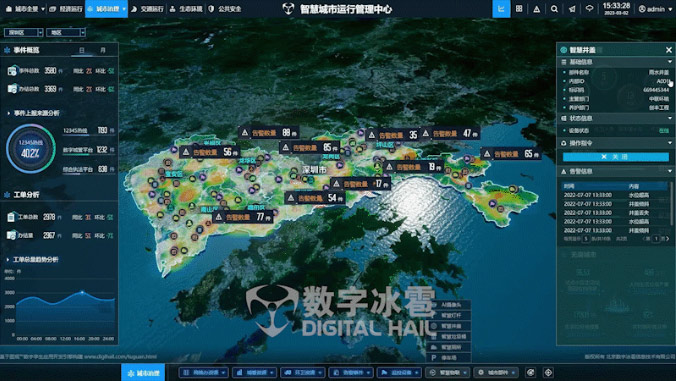Collapse the 操作指令 section
Viewport: 676px width, 381px height.
[670, 143]
